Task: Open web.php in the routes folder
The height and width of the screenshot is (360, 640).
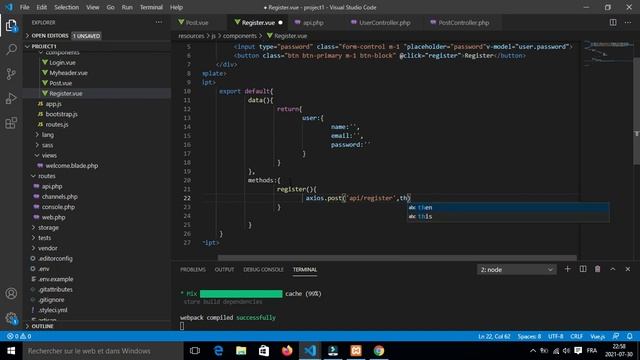Action: tap(53, 217)
